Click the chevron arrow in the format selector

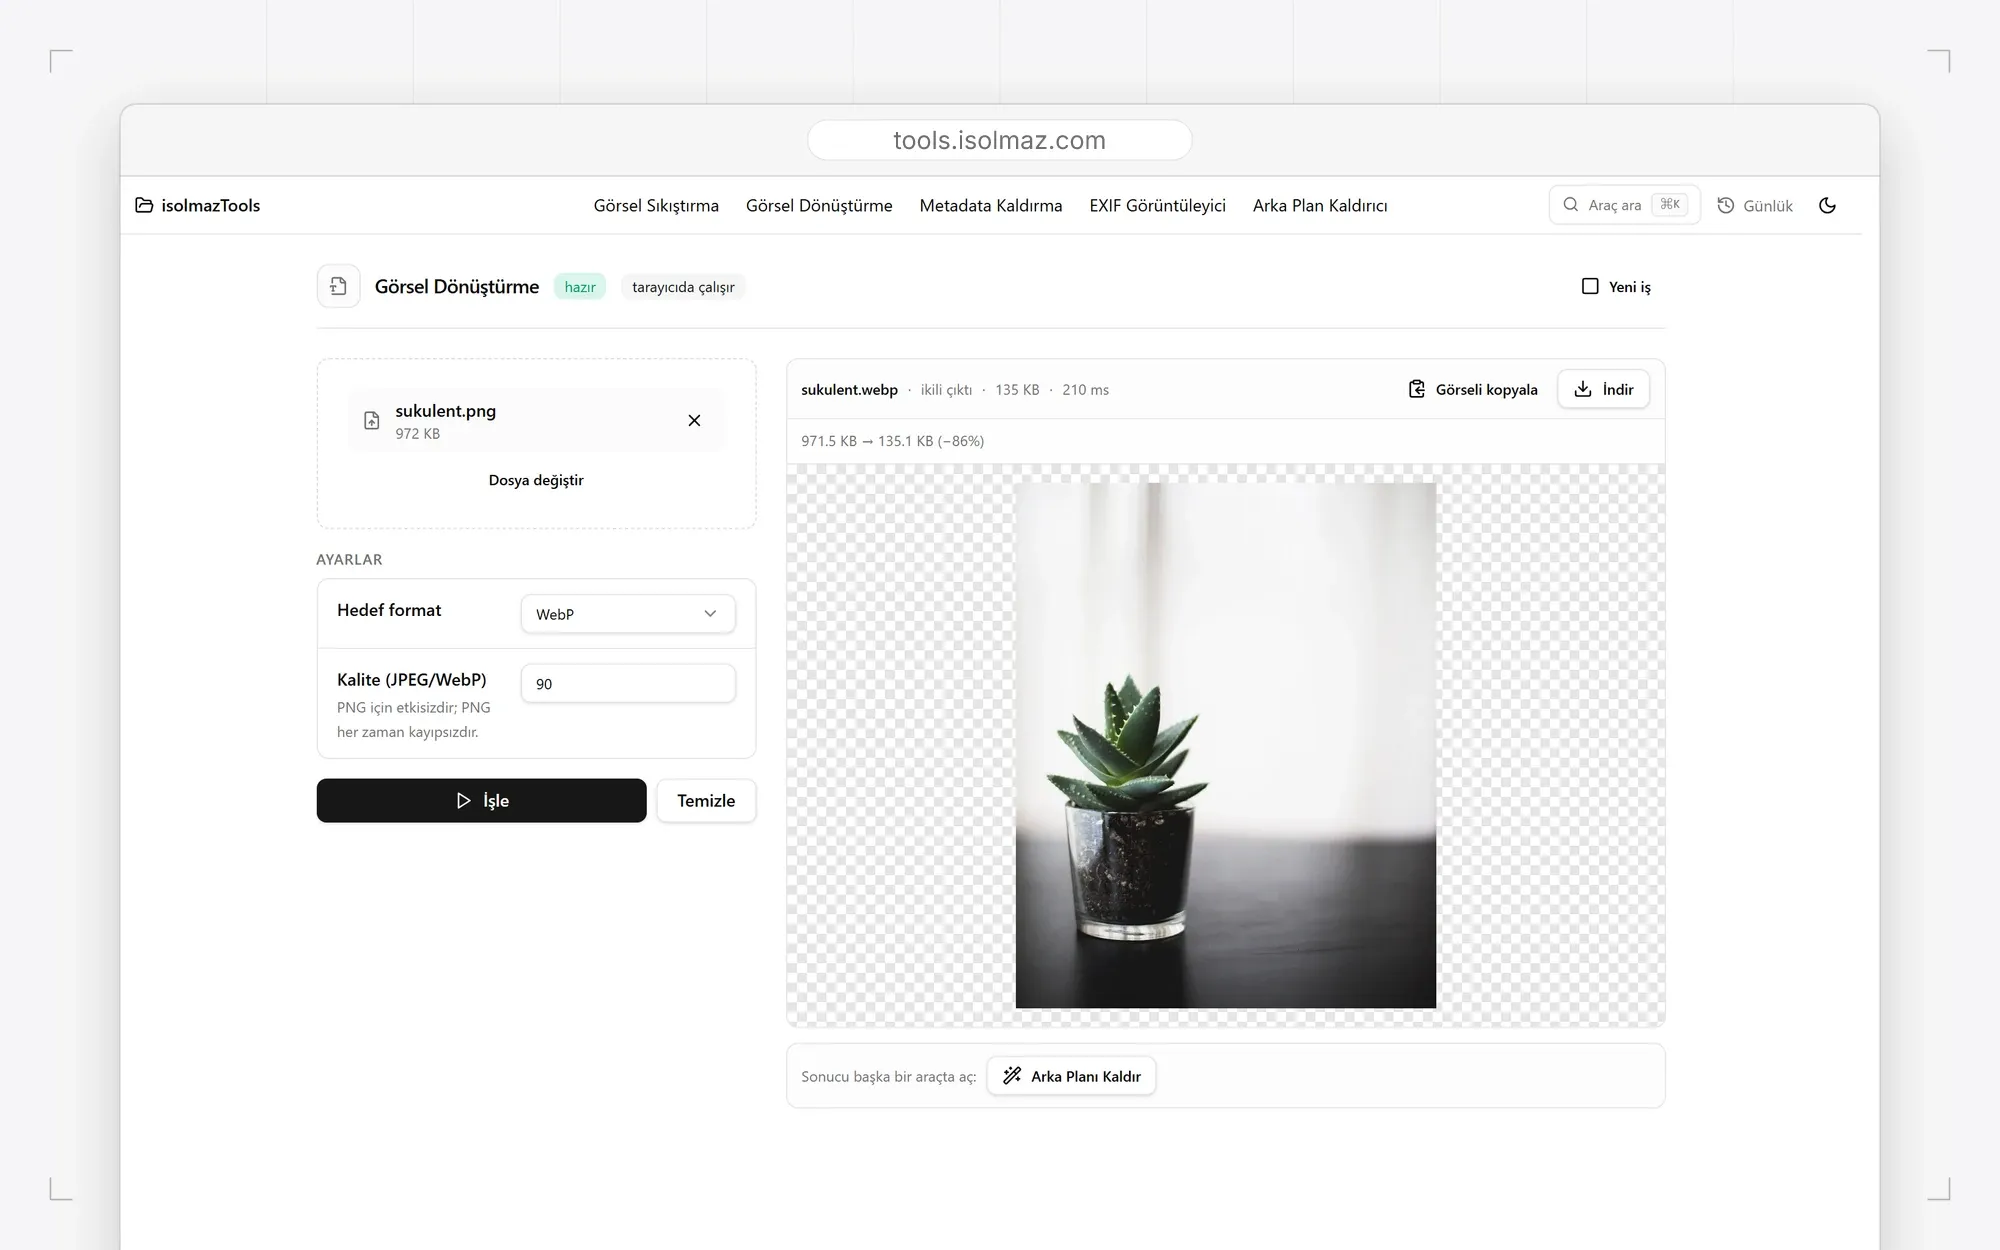pos(710,614)
